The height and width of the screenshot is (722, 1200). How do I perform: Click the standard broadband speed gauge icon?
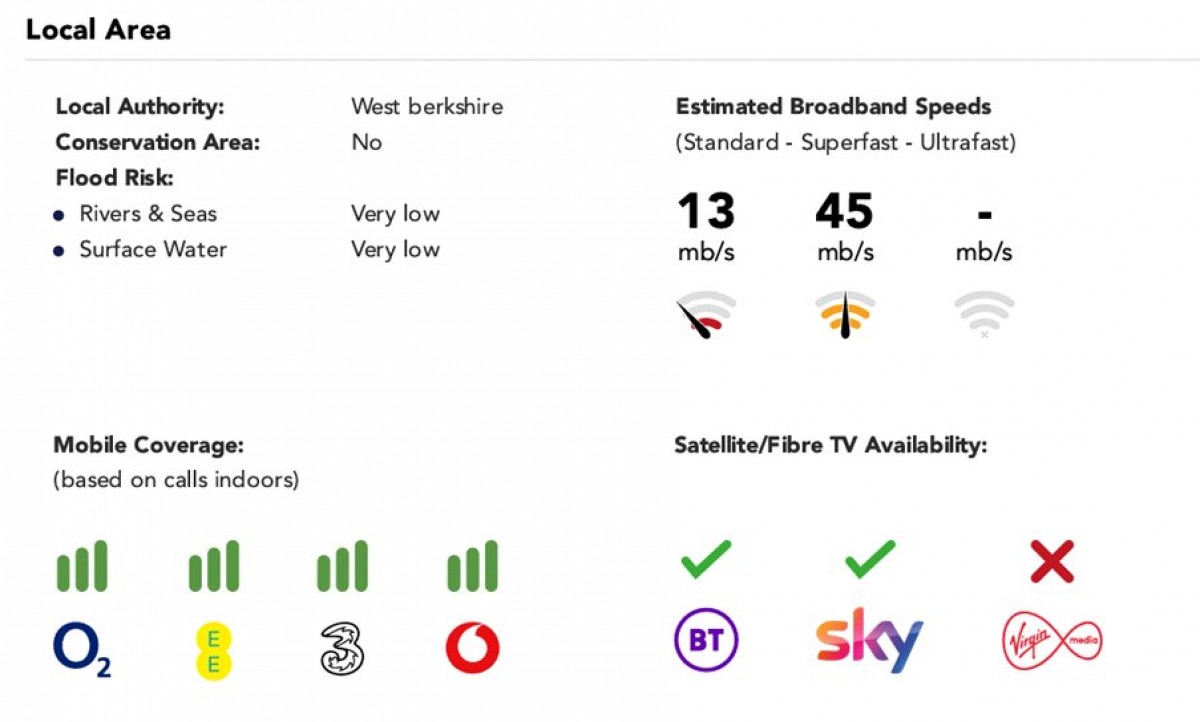click(x=706, y=315)
